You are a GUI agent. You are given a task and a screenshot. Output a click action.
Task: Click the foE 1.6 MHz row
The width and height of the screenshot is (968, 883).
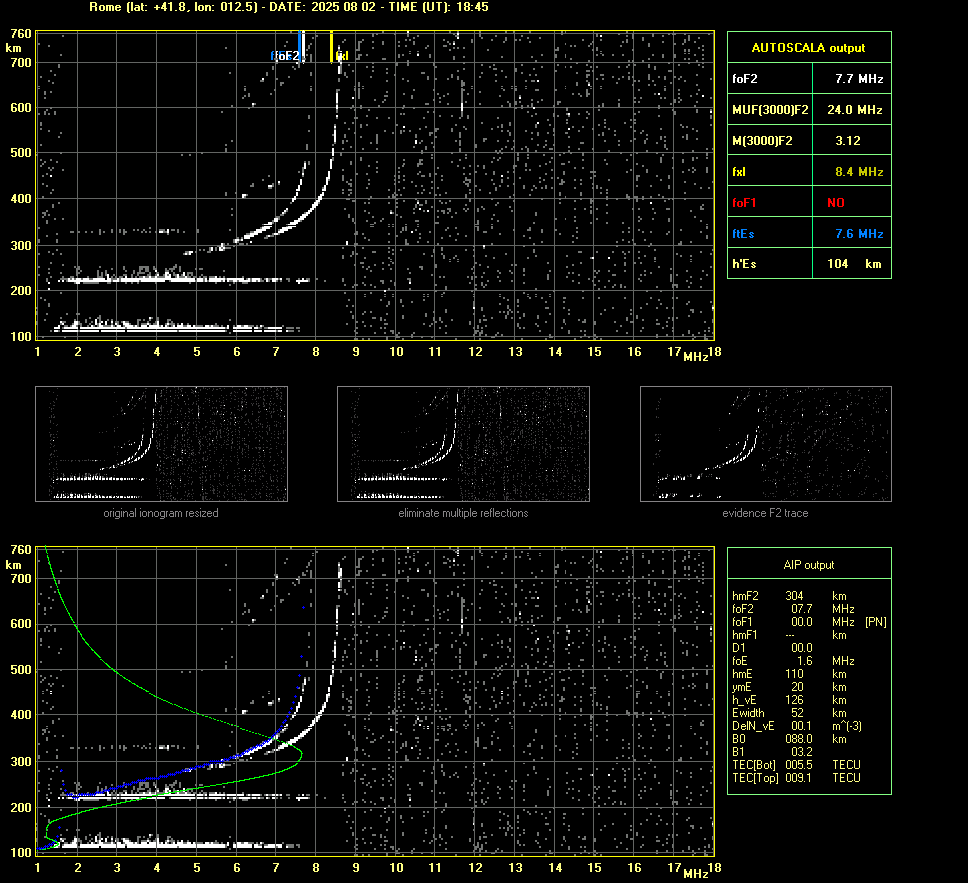tap(794, 661)
